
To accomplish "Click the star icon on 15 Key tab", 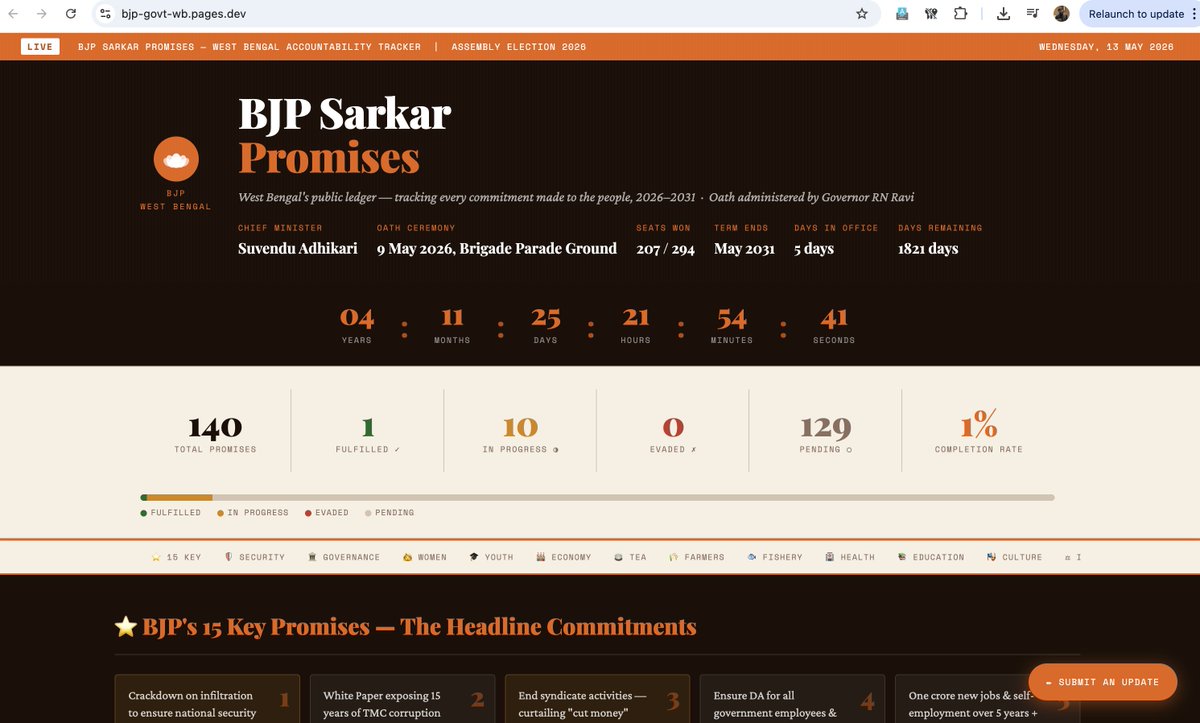I will 155,557.
